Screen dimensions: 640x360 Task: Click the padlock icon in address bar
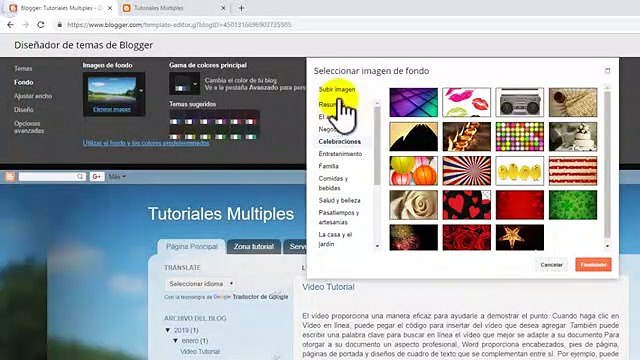click(x=60, y=25)
